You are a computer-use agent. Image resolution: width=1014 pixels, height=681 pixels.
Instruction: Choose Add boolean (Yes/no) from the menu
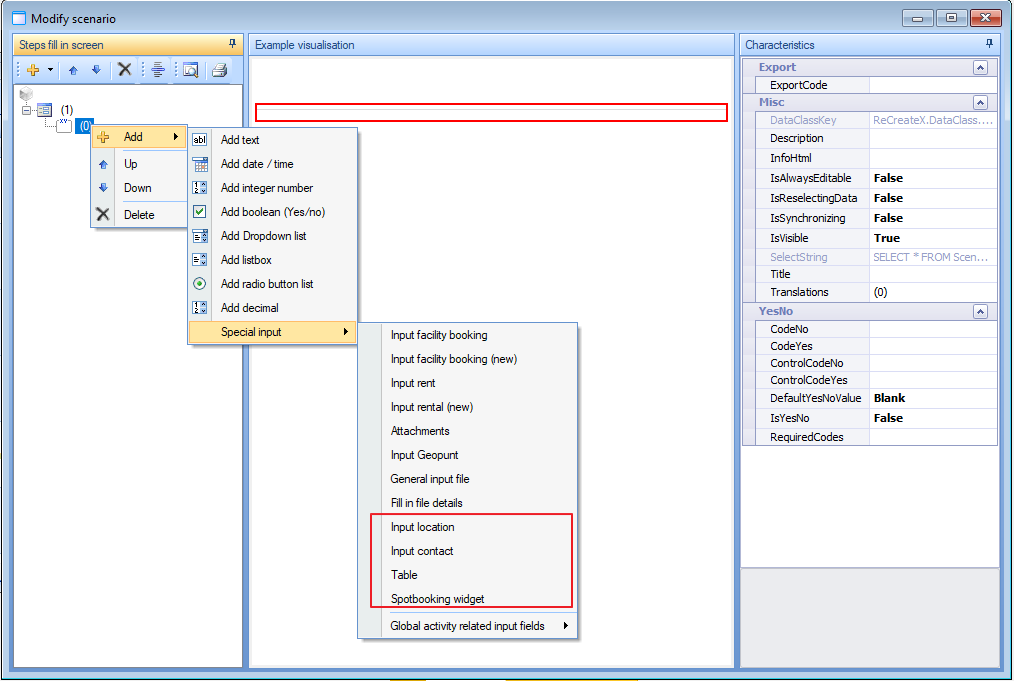point(272,212)
